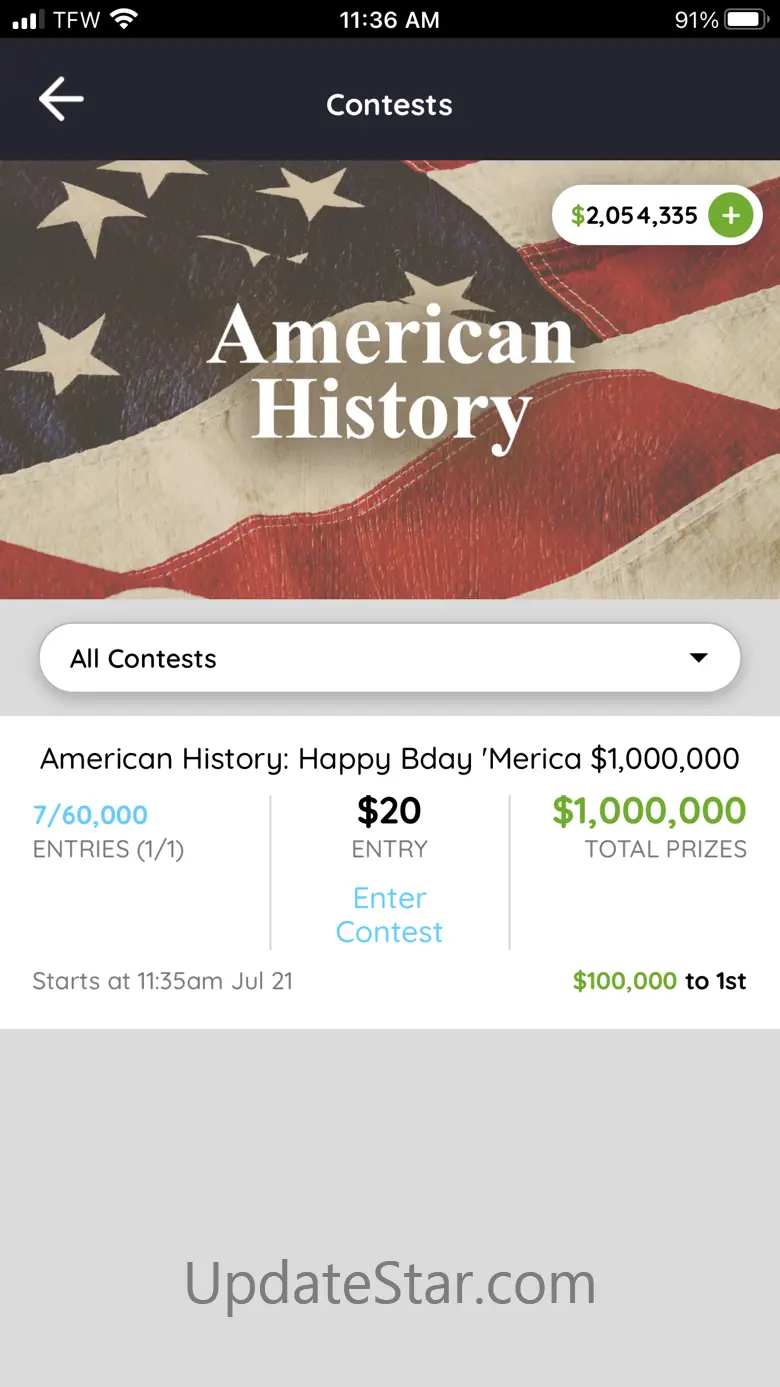The width and height of the screenshot is (780, 1387).
Task: Tap the $20 entry fee
Action: click(x=389, y=811)
